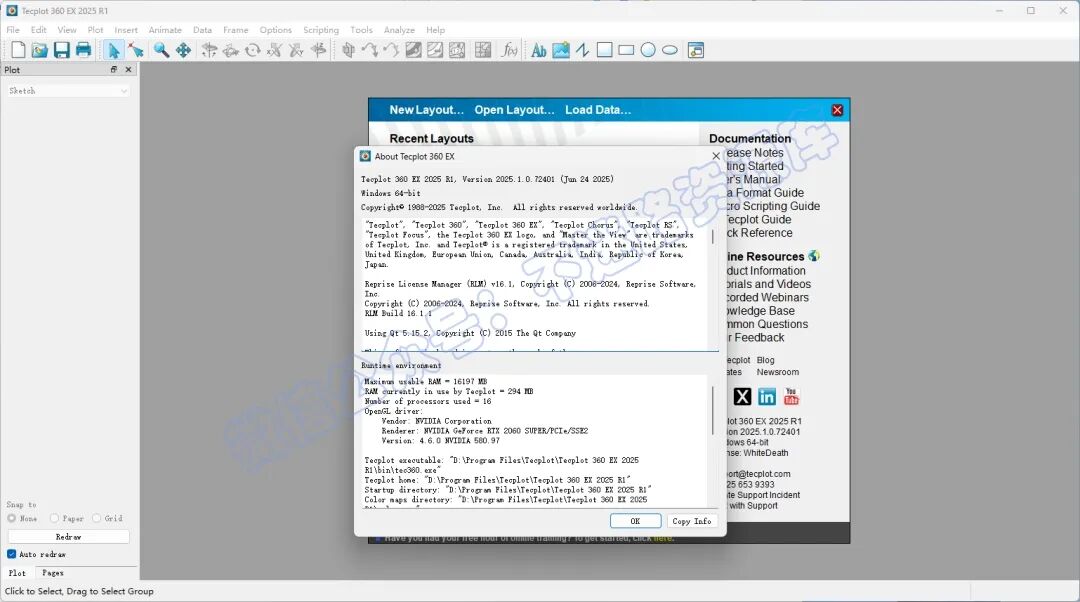Save layout using the floppy disk icon
1080x602 pixels.
61,50
